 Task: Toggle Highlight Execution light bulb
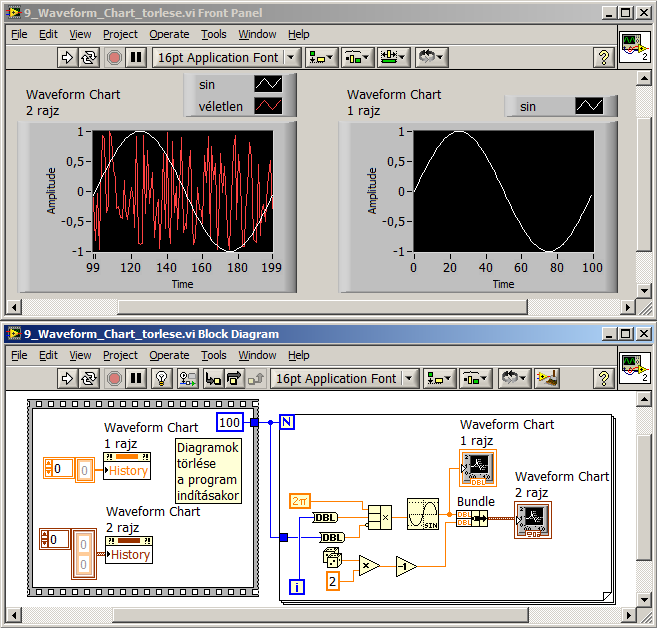click(162, 378)
